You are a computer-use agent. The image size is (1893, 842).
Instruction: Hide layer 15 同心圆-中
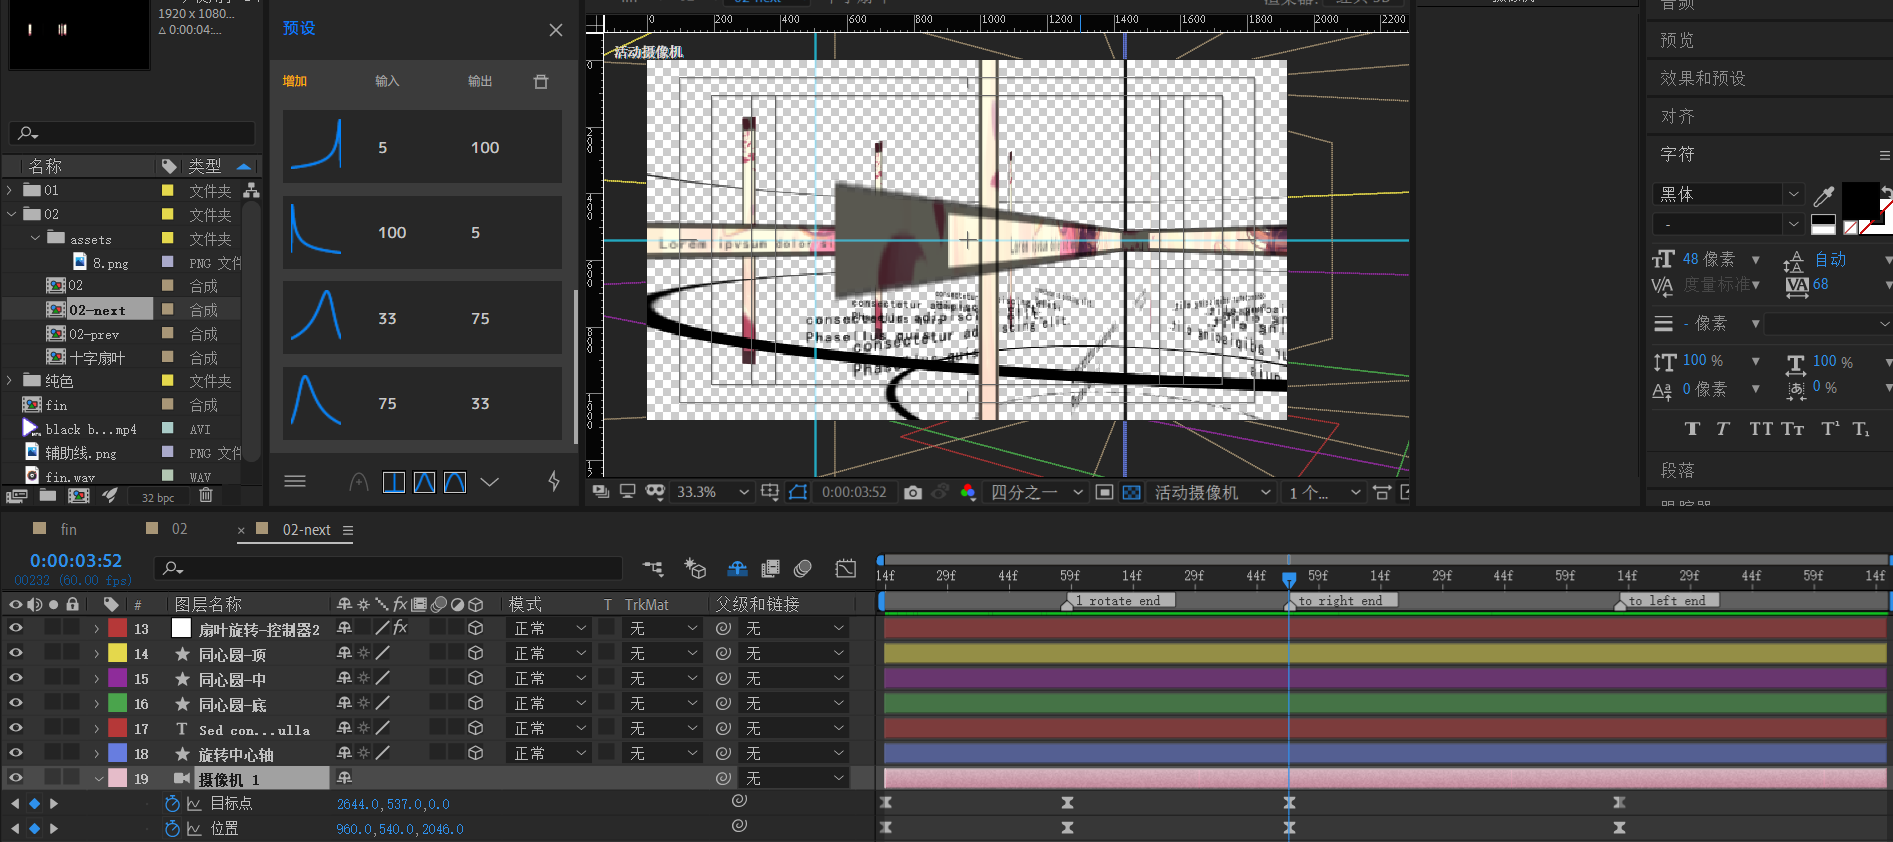point(15,678)
